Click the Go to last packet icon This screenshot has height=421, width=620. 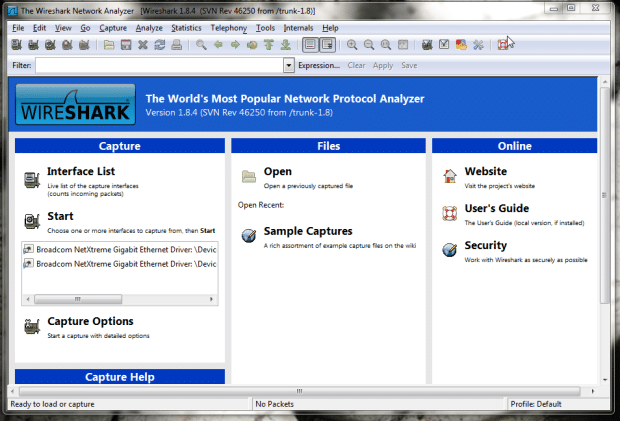pyautogui.click(x=285, y=45)
